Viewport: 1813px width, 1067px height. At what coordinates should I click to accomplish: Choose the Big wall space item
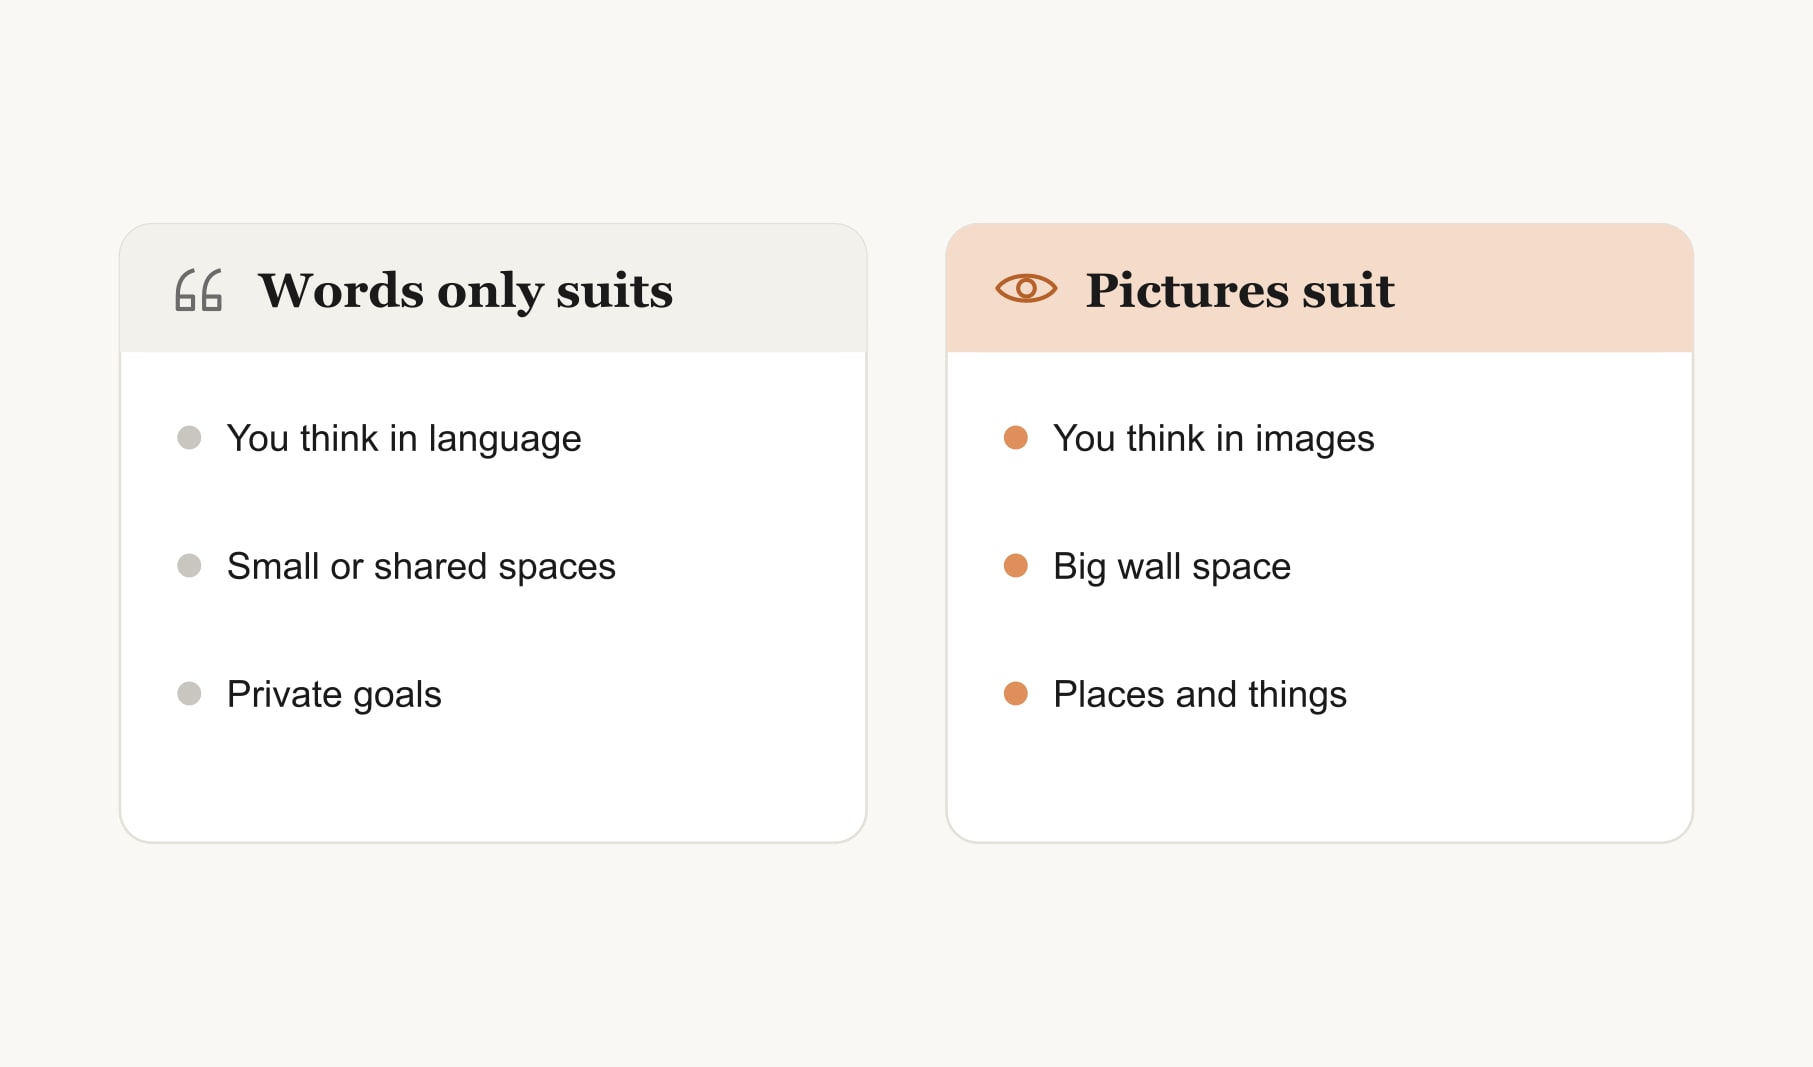1172,567
